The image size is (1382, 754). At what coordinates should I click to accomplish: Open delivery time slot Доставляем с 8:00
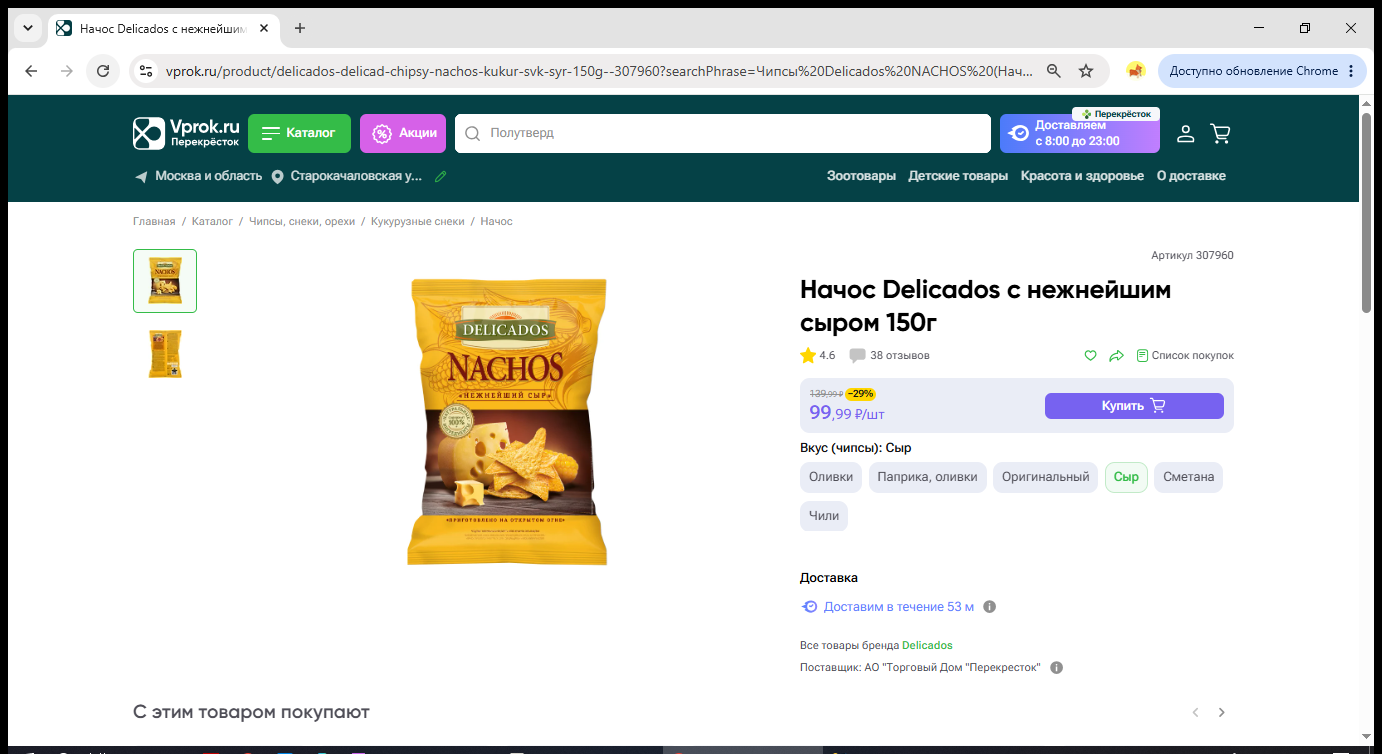pyautogui.click(x=1080, y=133)
